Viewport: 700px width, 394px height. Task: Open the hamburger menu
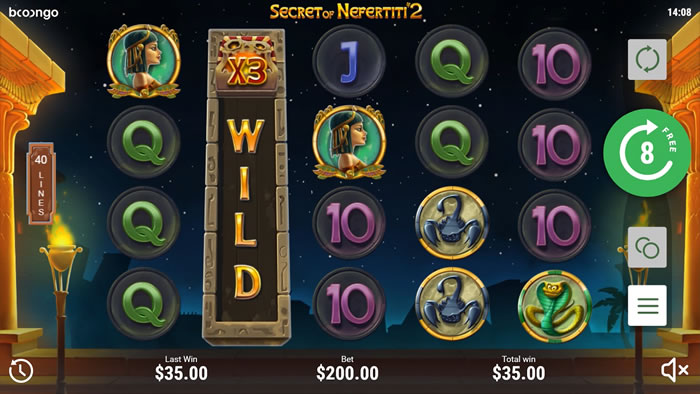(x=647, y=306)
